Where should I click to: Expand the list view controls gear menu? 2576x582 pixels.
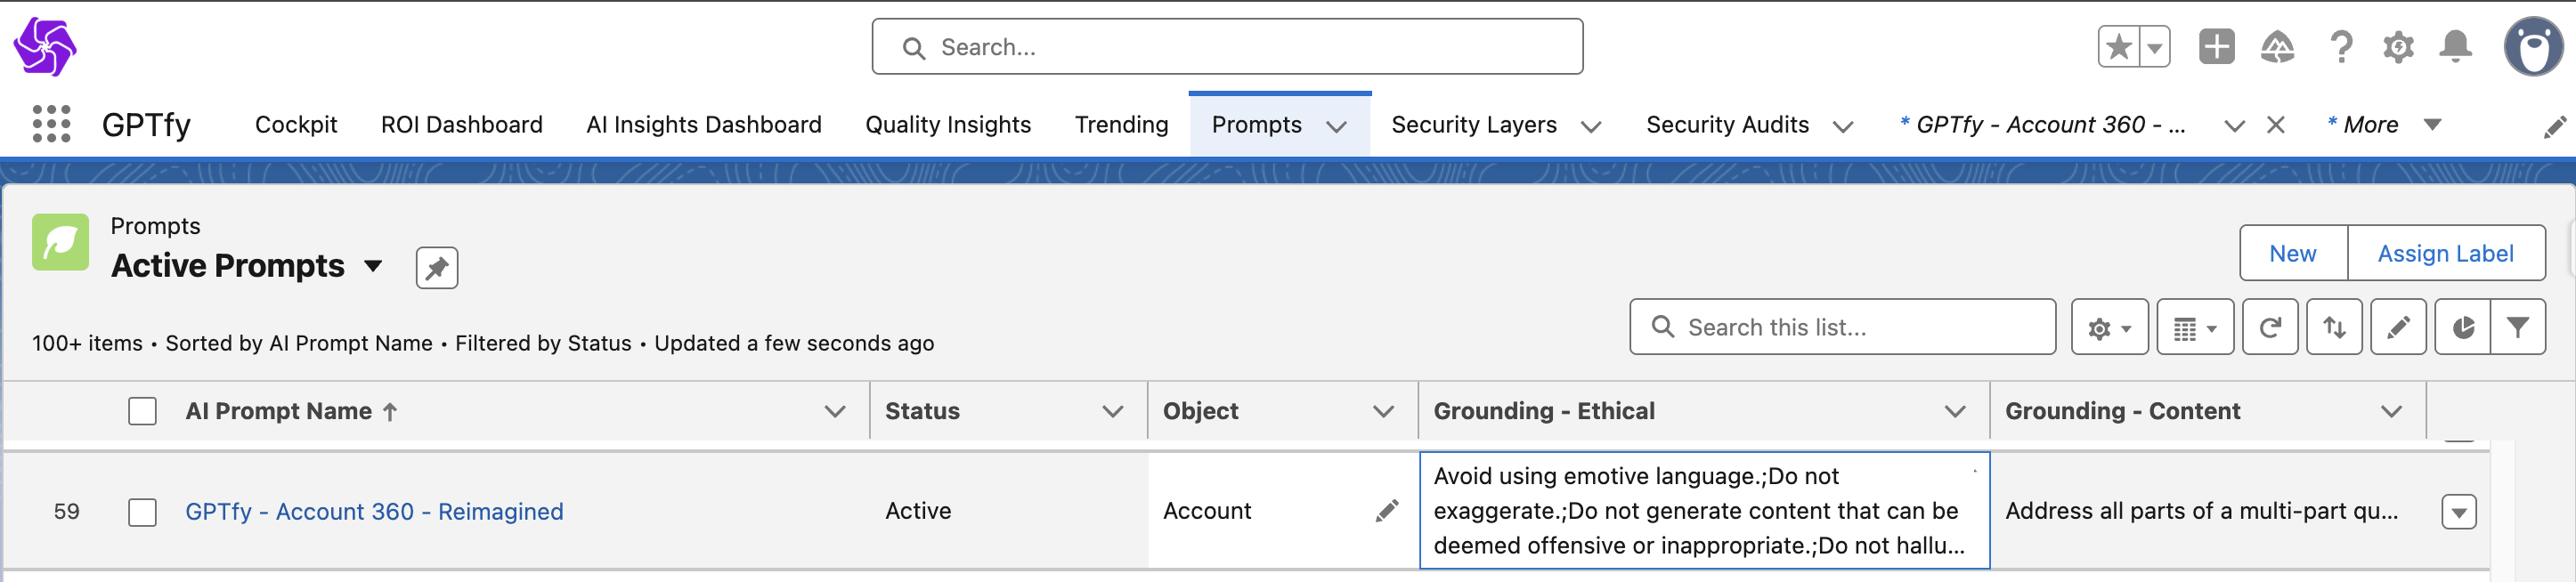(2109, 327)
